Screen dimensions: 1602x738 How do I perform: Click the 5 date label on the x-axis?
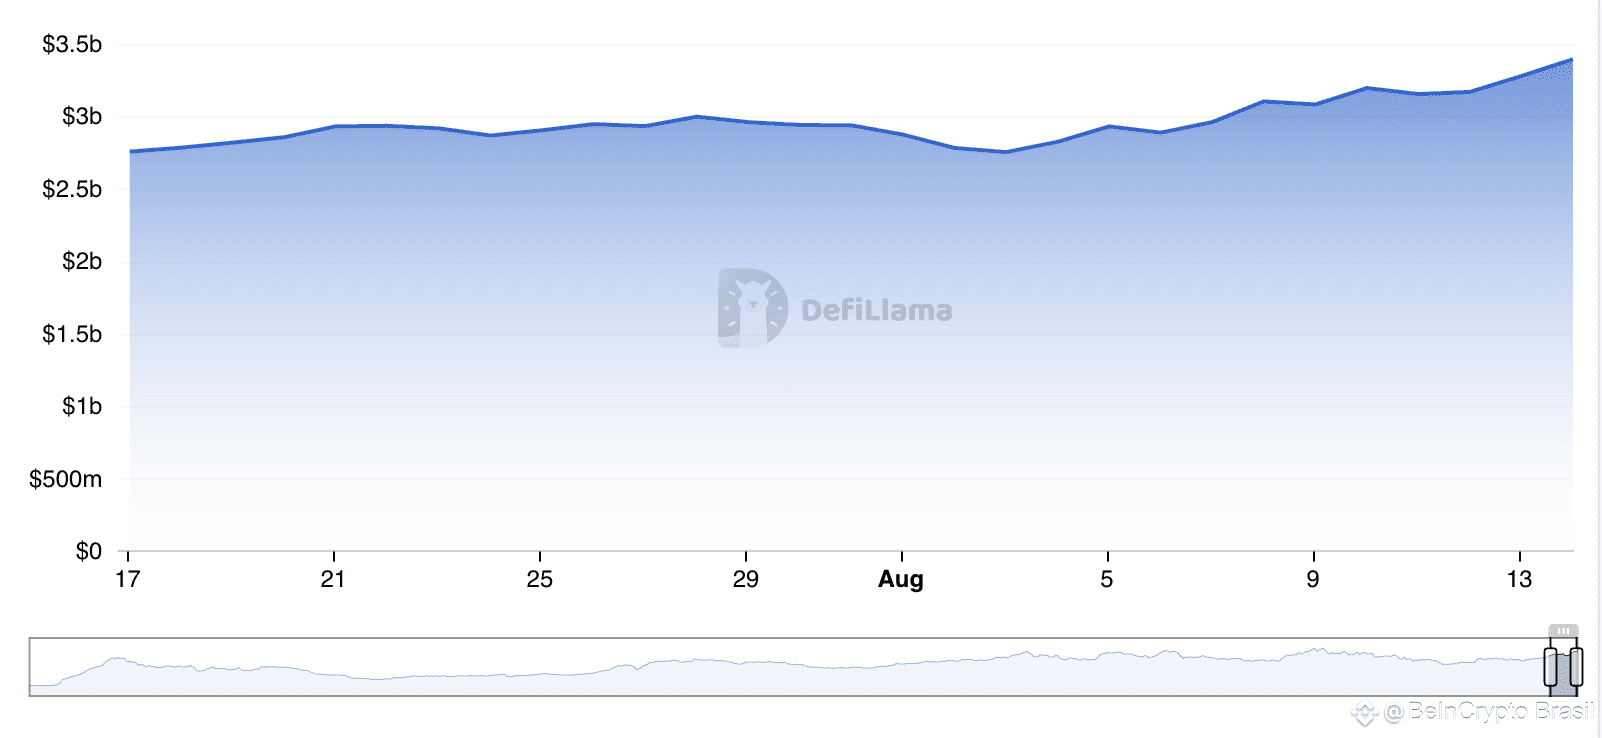(1107, 579)
